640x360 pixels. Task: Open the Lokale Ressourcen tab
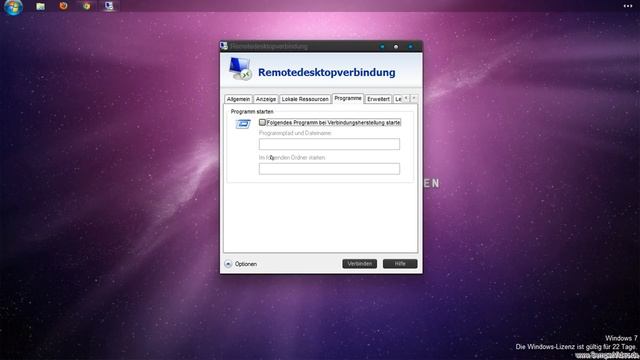[305, 99]
